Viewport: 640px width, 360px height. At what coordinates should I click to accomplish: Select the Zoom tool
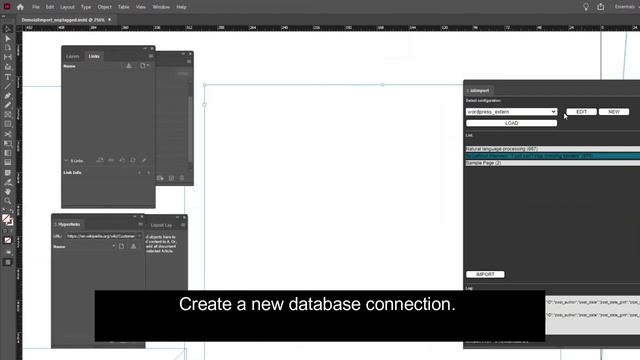point(7,201)
